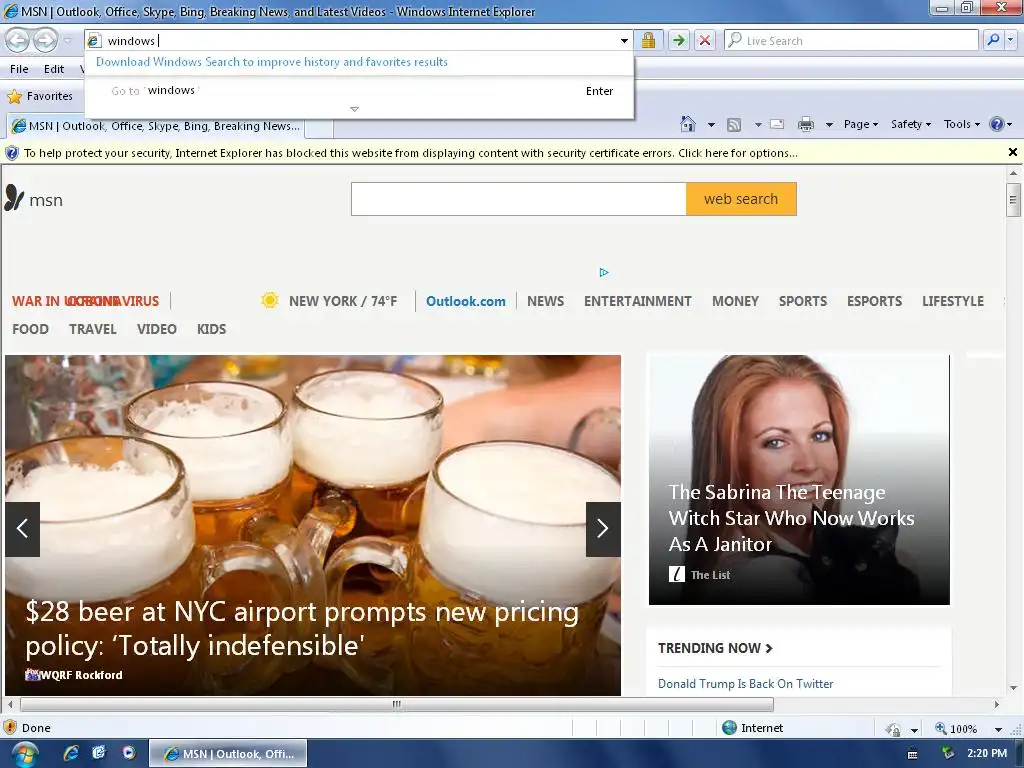Viewport: 1024px width, 768px height.
Task: Click the New York weather sun icon
Action: point(270,300)
